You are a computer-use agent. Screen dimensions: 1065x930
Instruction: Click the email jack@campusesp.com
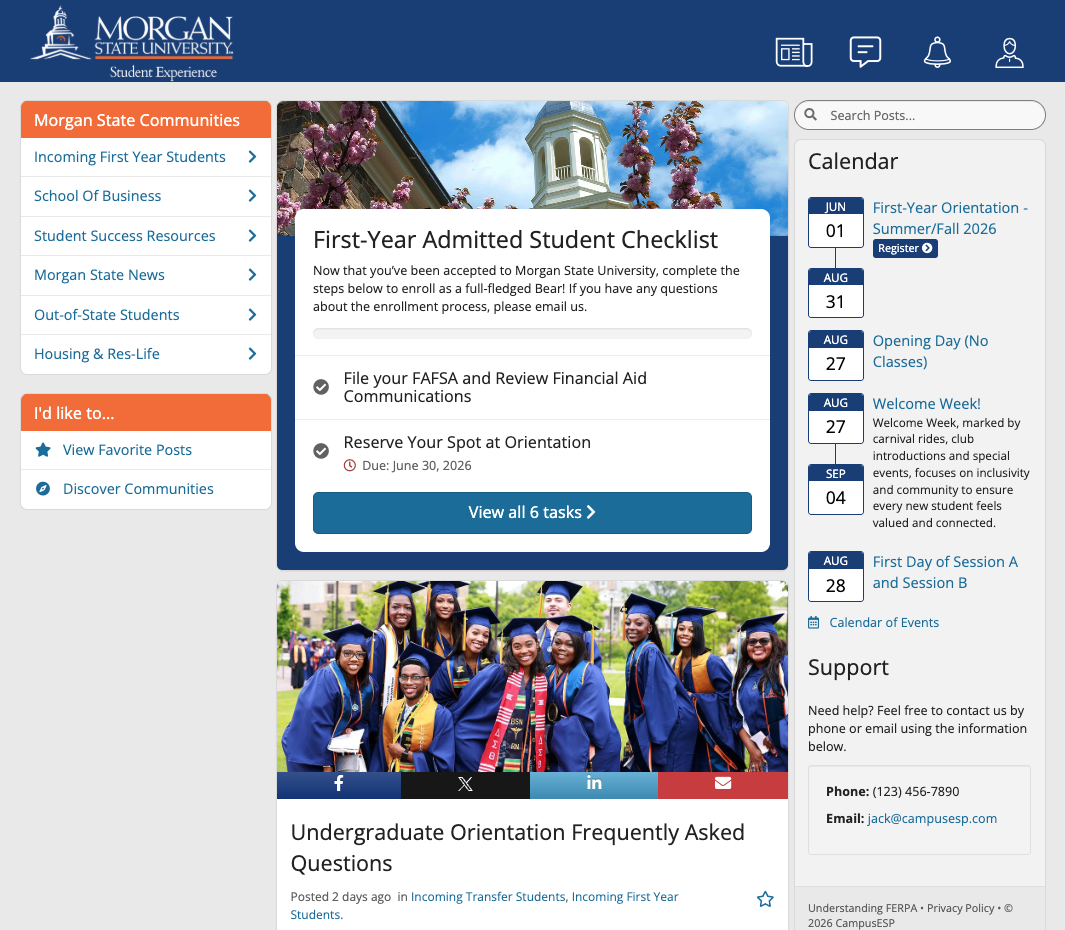pyautogui.click(x=932, y=819)
